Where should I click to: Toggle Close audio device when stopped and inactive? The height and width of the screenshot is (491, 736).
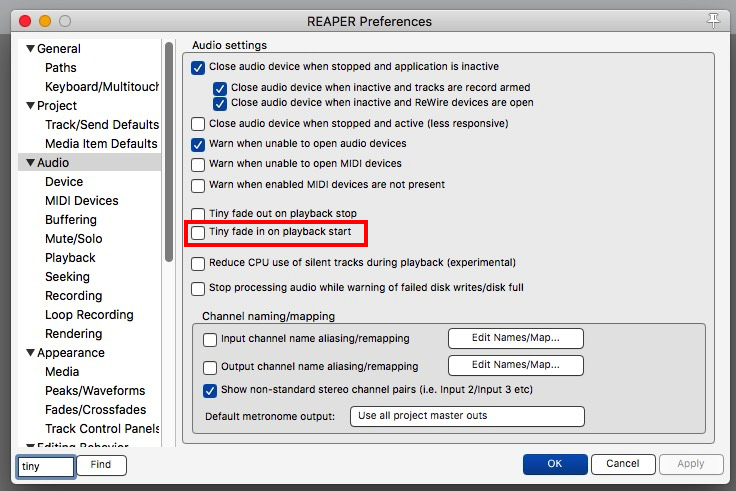(198, 68)
